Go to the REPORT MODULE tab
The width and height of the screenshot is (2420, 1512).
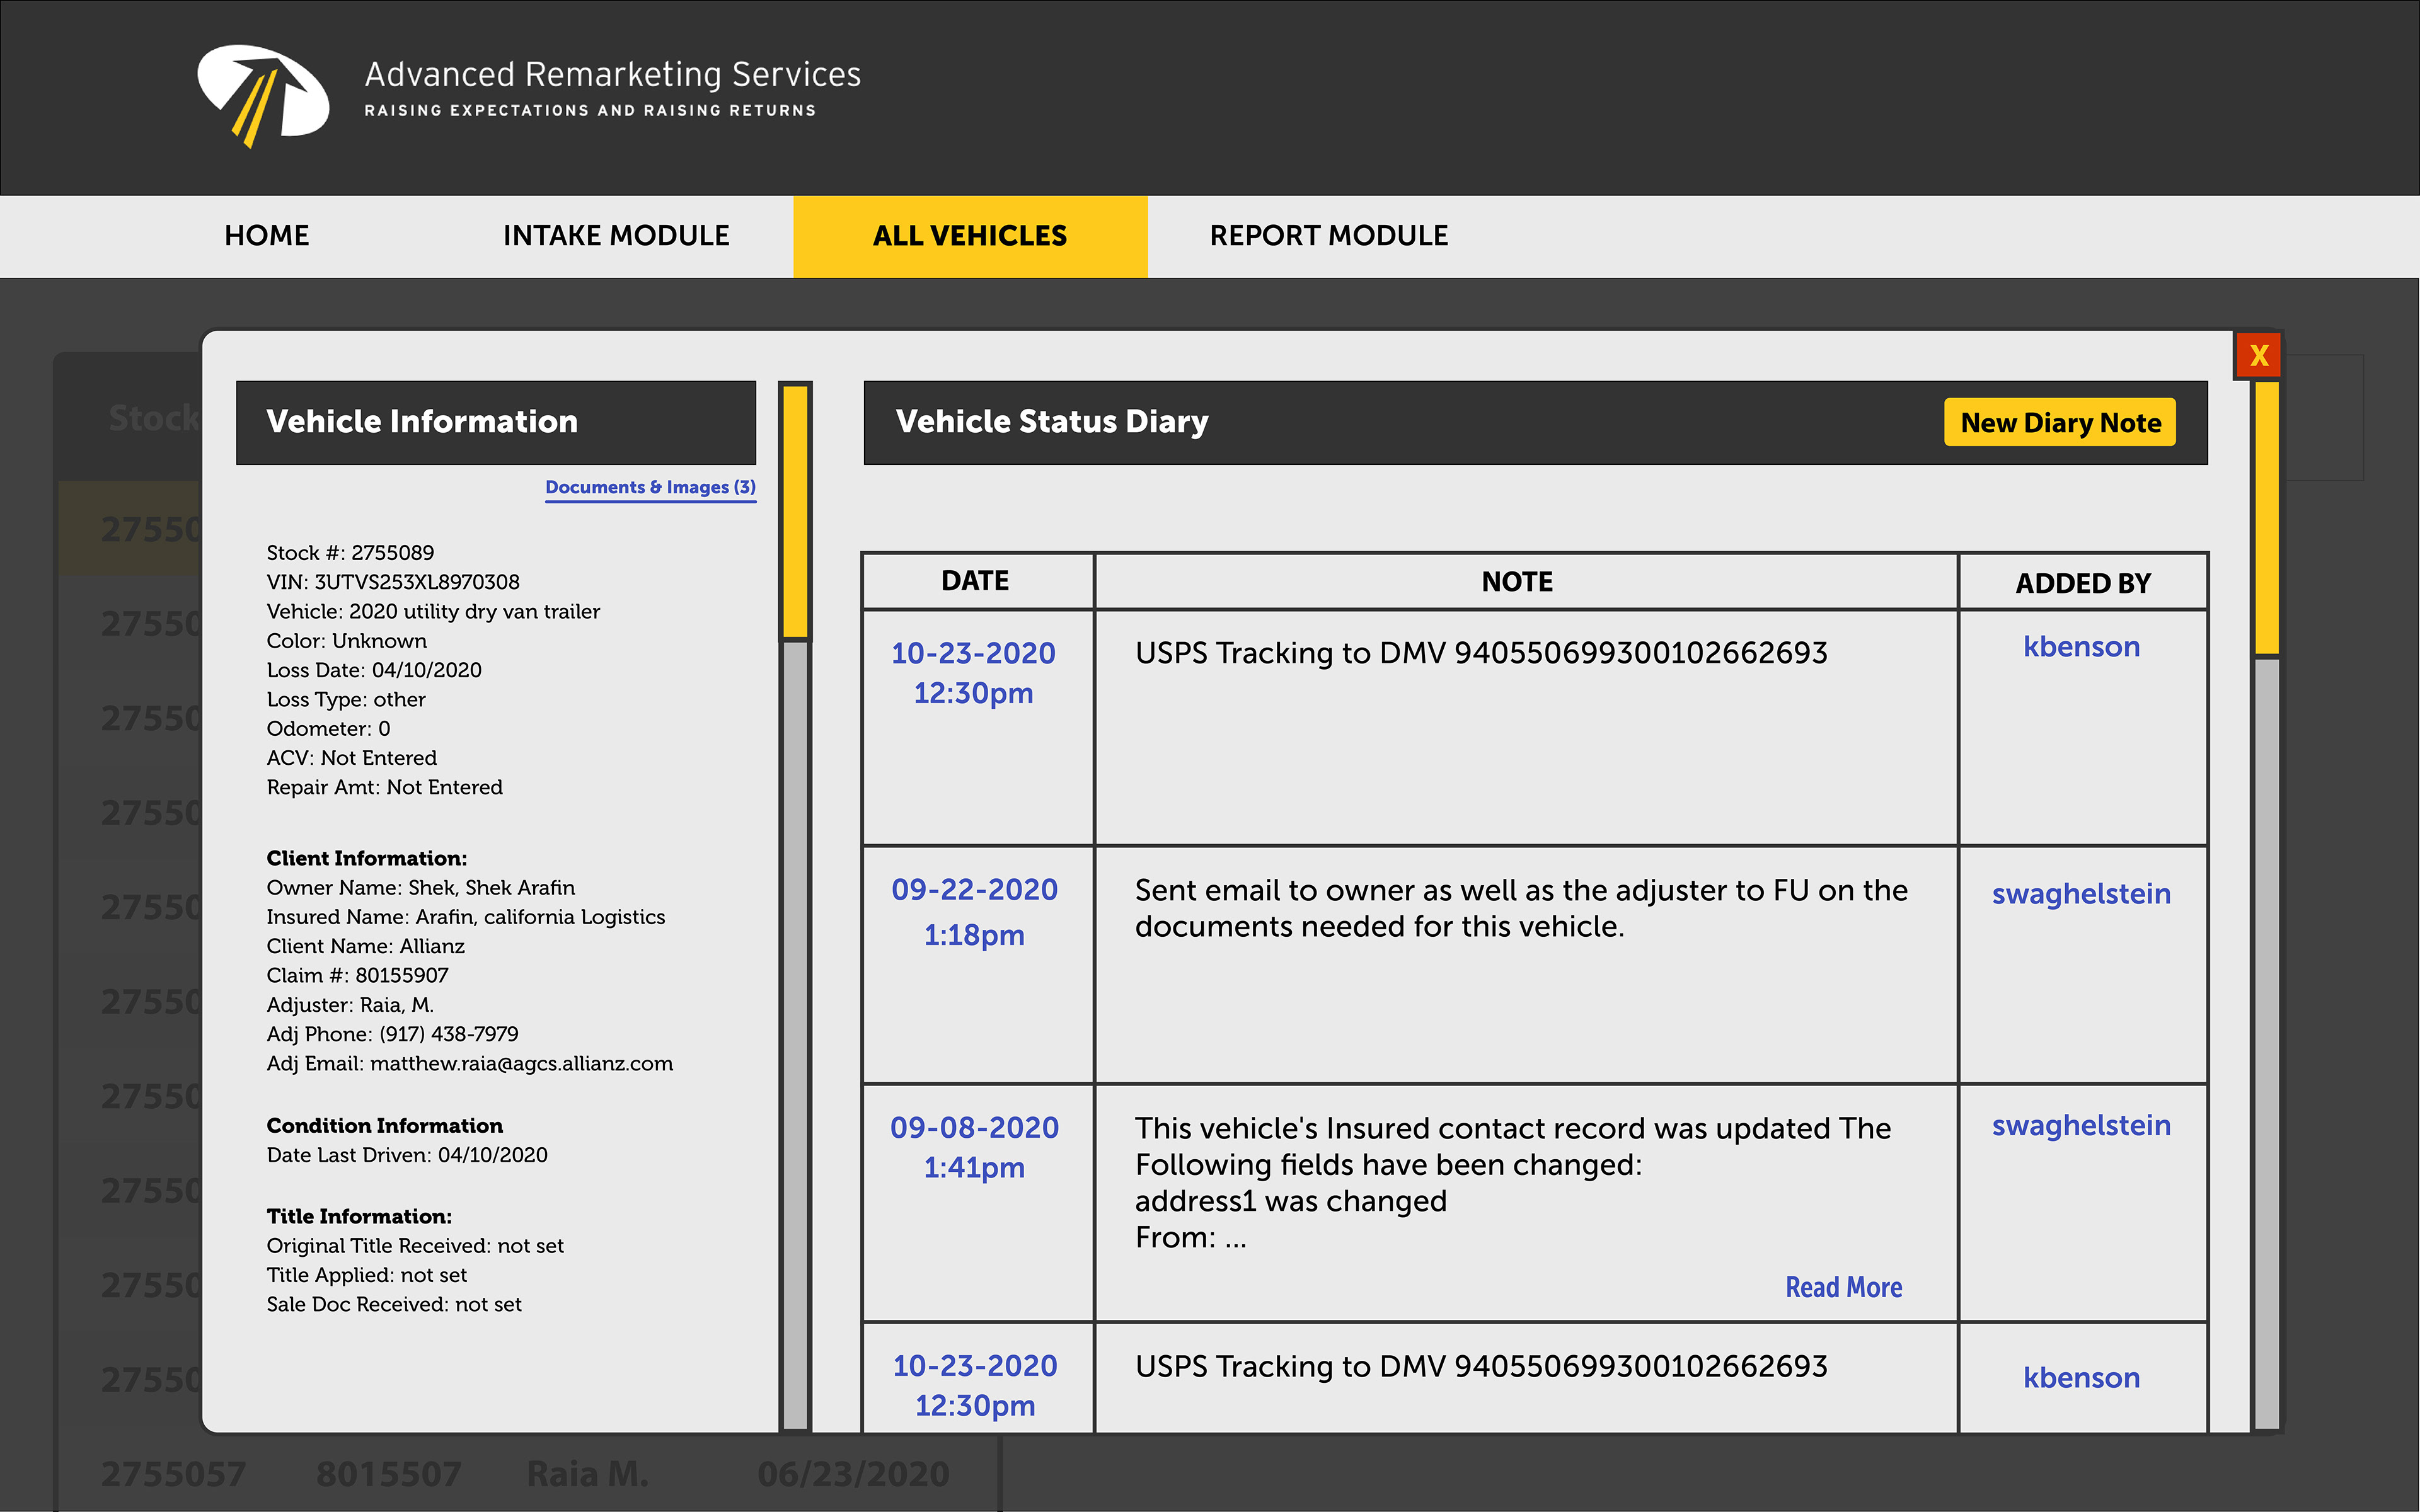pos(1328,236)
